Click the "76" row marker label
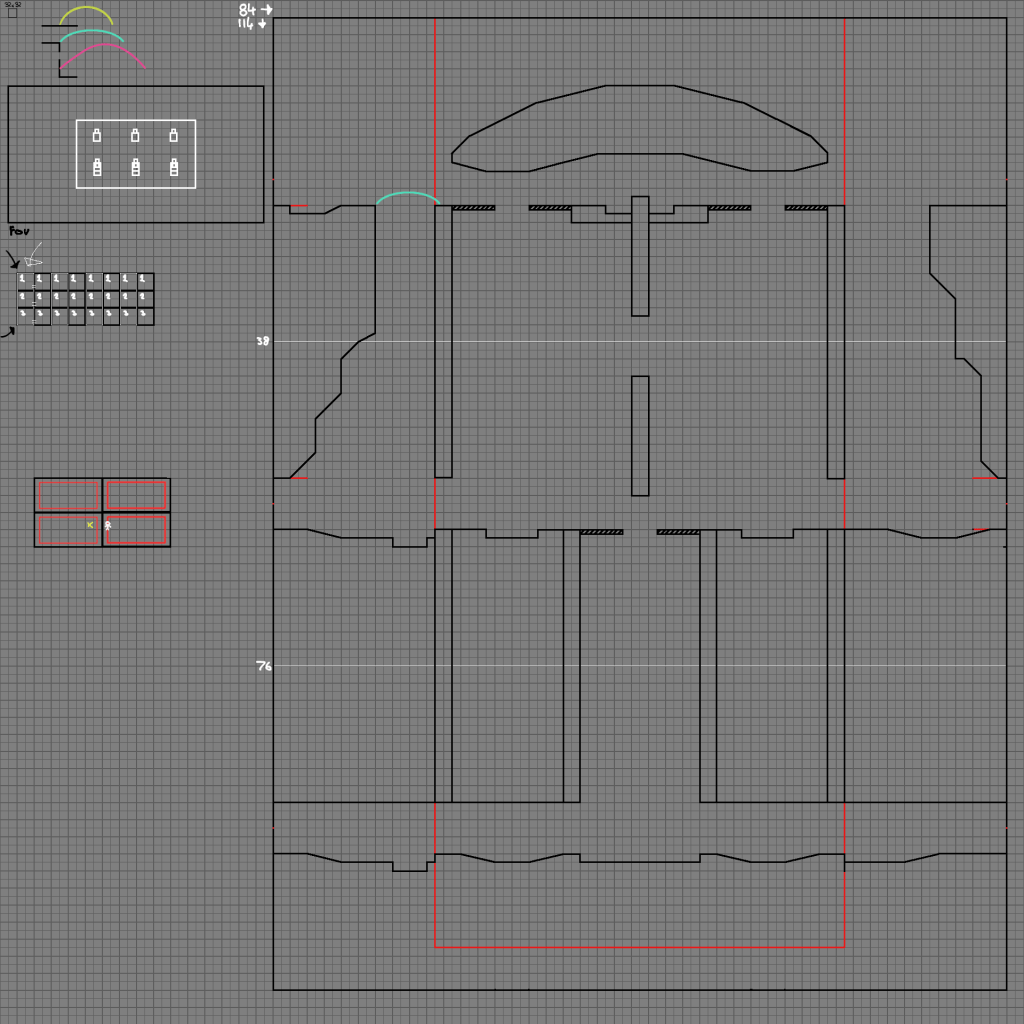 click(x=263, y=666)
